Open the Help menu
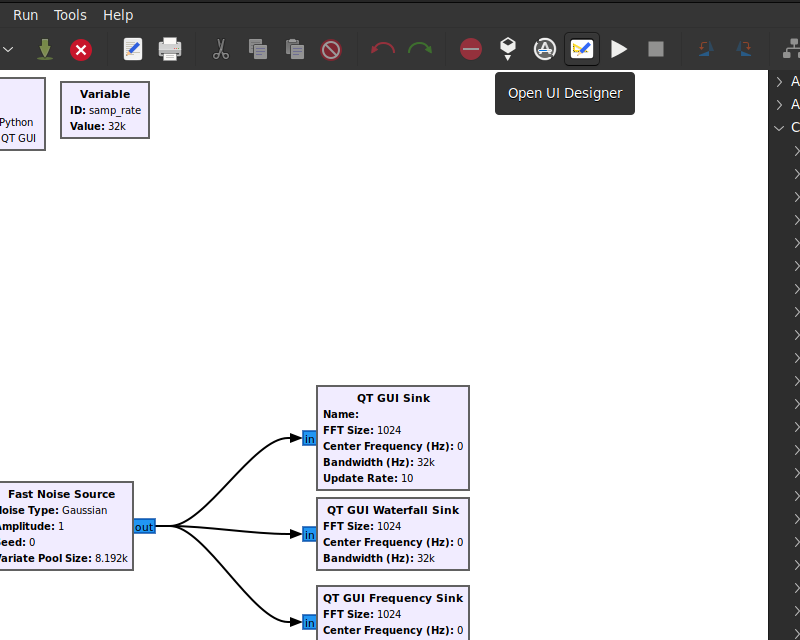 click(118, 14)
